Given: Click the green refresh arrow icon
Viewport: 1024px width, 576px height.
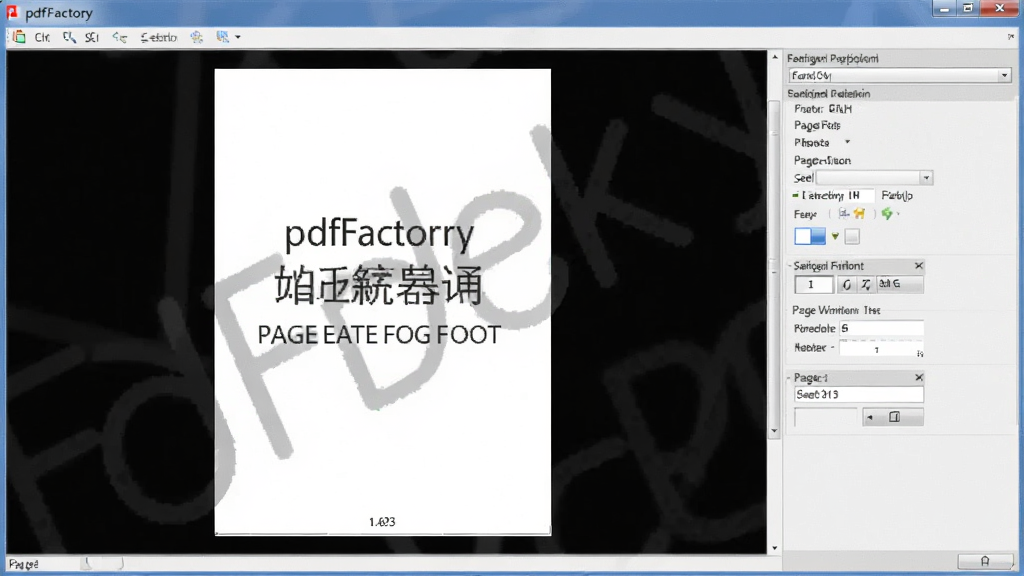Looking at the screenshot, I should (x=887, y=214).
